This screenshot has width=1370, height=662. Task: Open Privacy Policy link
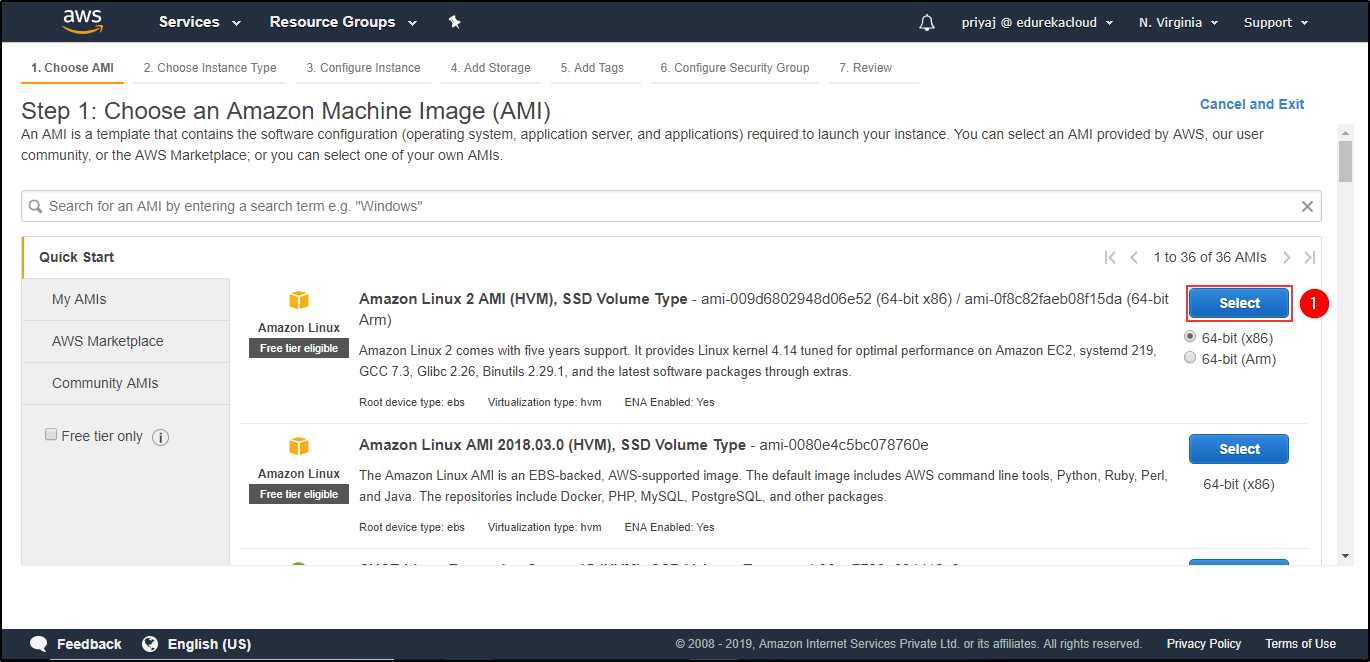pyautogui.click(x=1204, y=644)
